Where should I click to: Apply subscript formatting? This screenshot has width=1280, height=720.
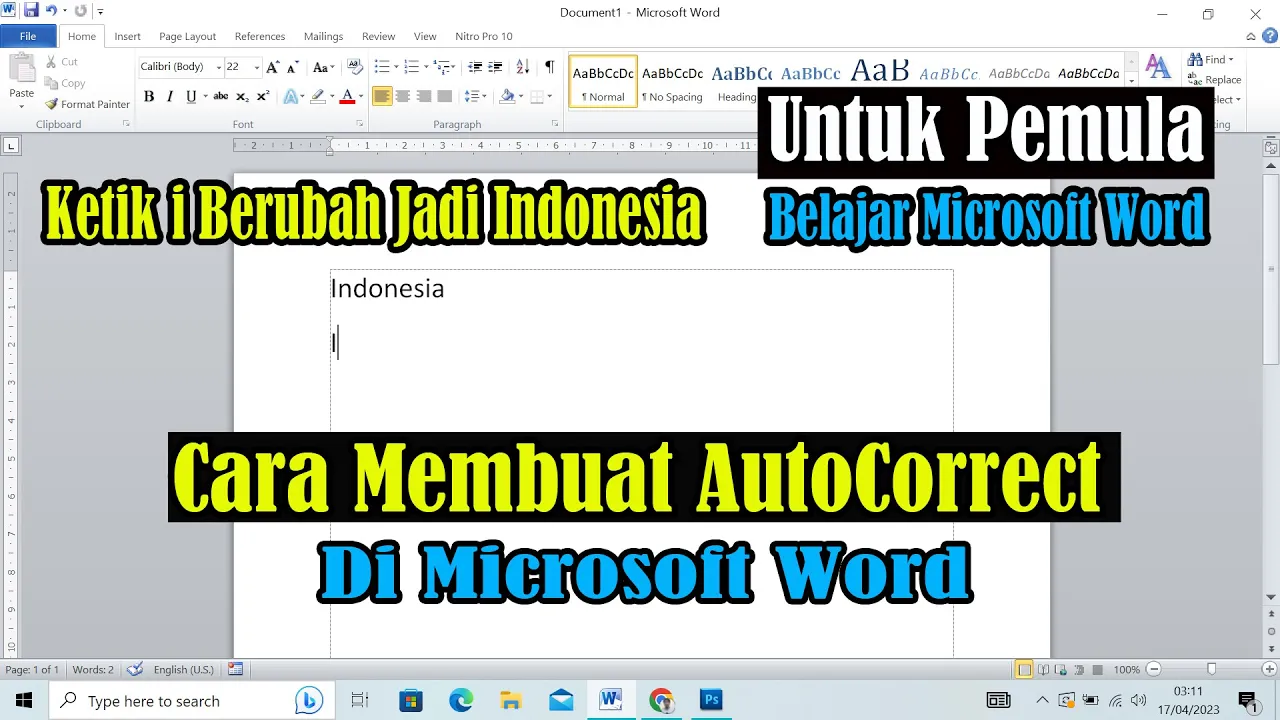242,96
